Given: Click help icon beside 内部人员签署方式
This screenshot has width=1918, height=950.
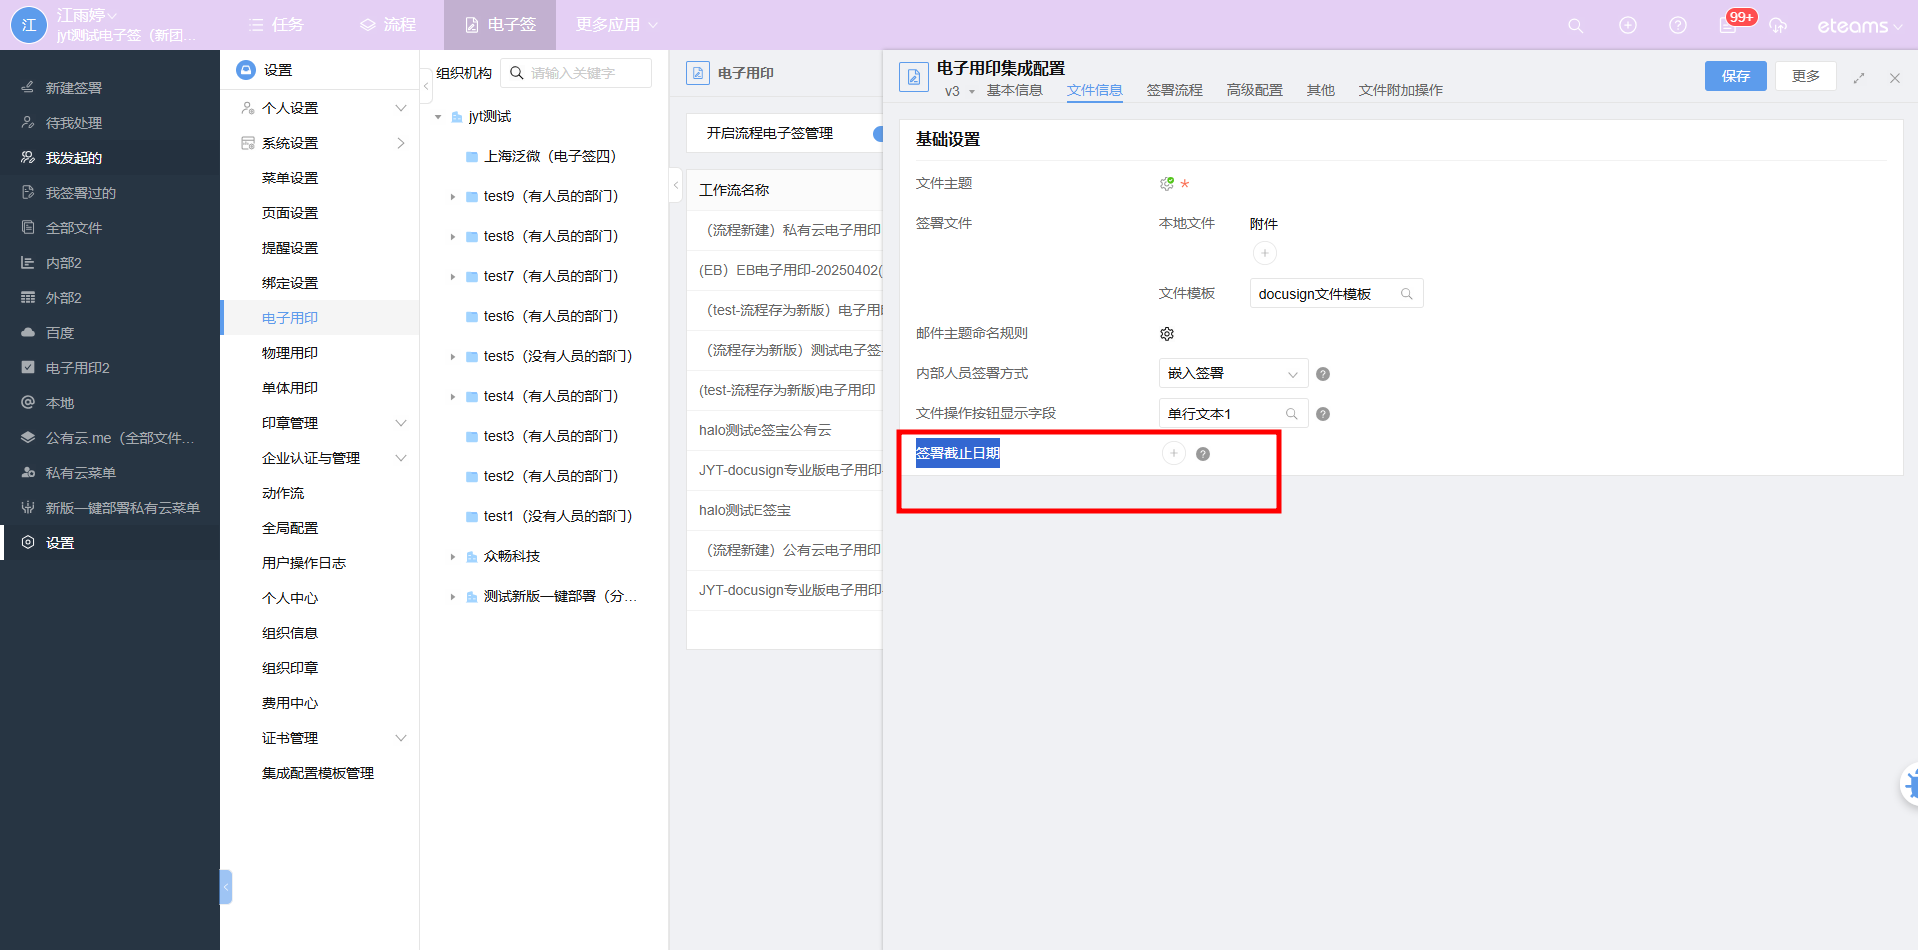Looking at the screenshot, I should [1323, 374].
